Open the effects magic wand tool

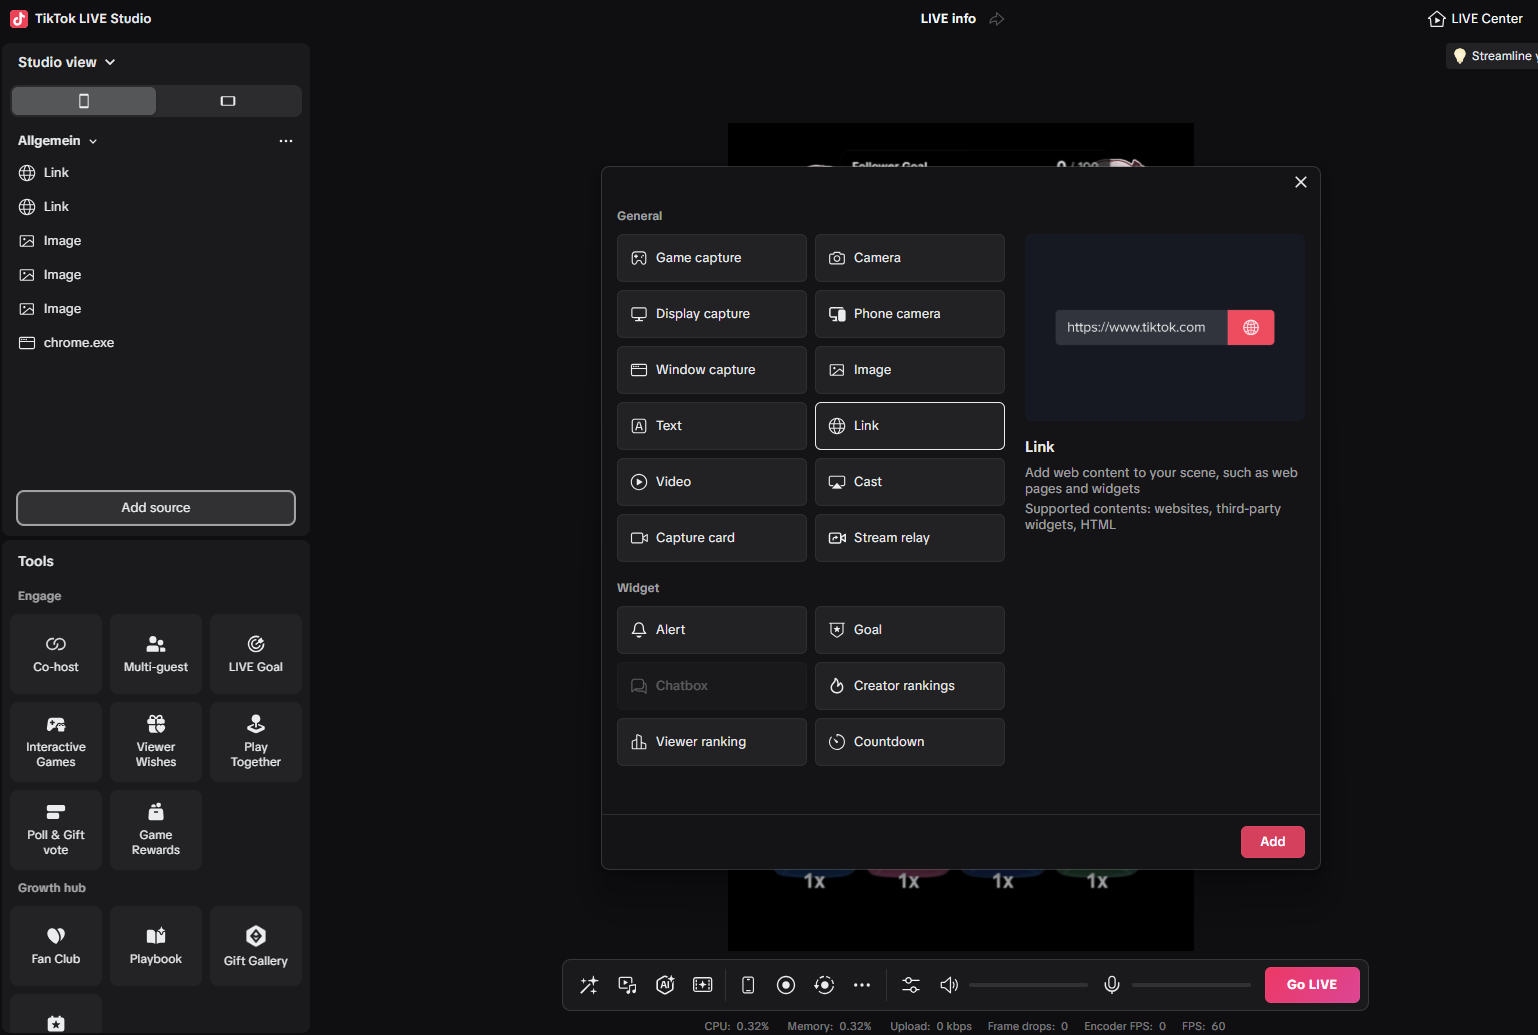589,985
